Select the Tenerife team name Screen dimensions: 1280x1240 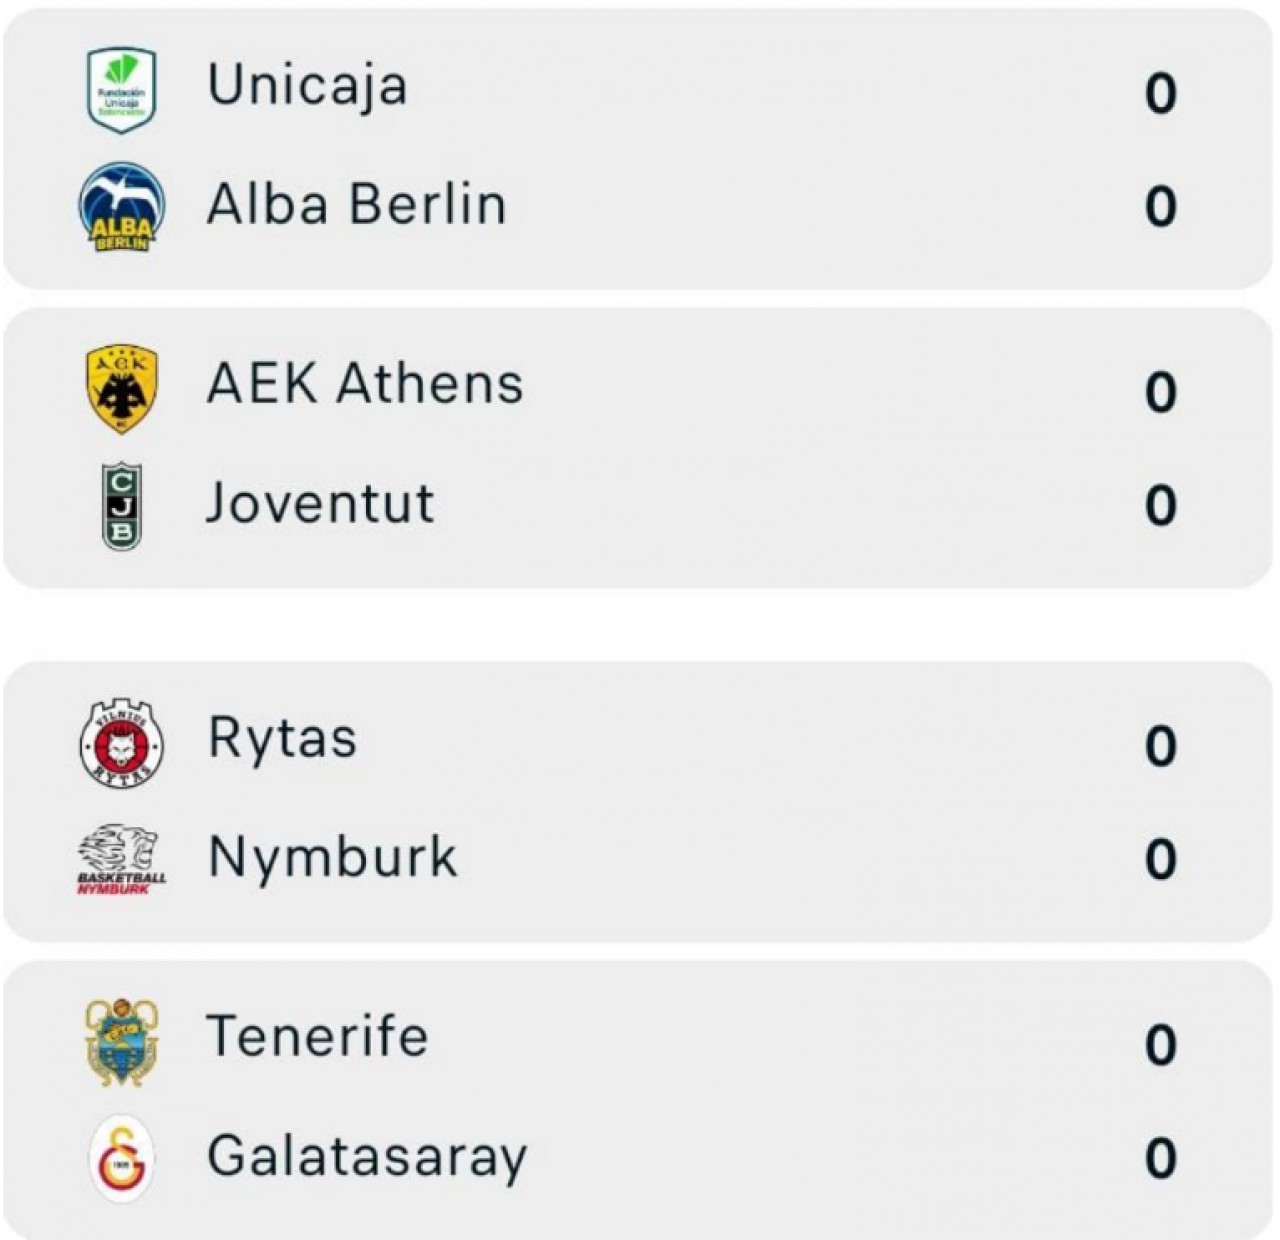[x=317, y=1036]
